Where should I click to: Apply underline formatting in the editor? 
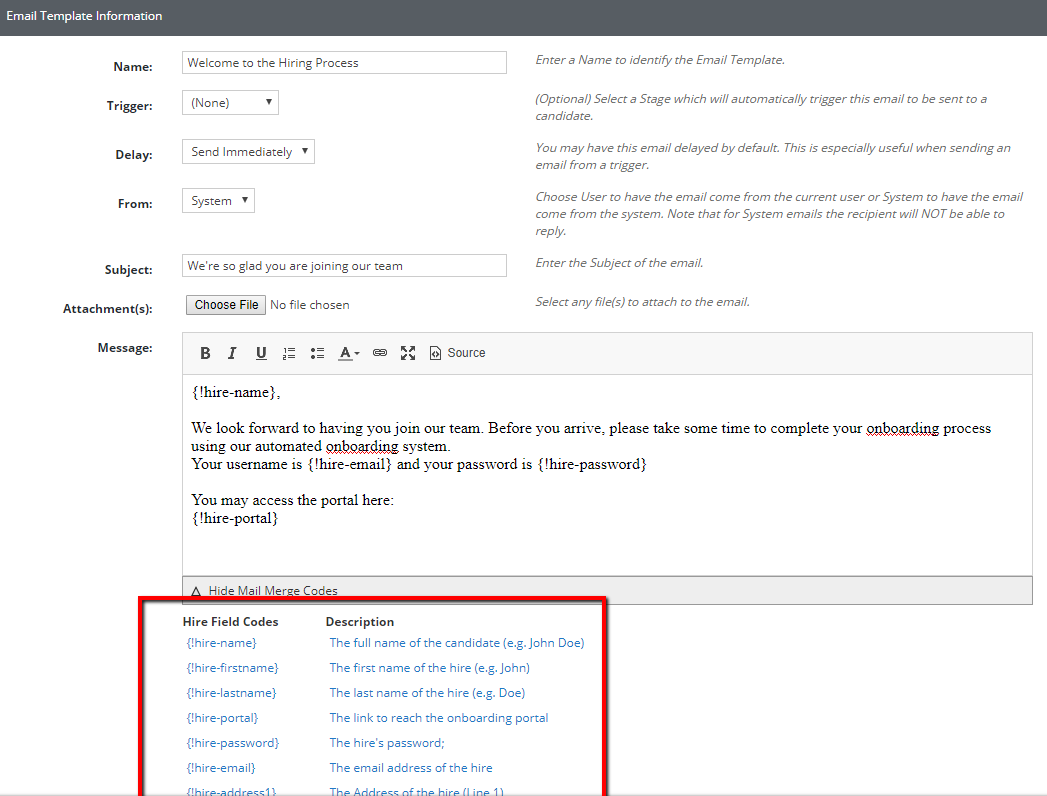(x=260, y=352)
